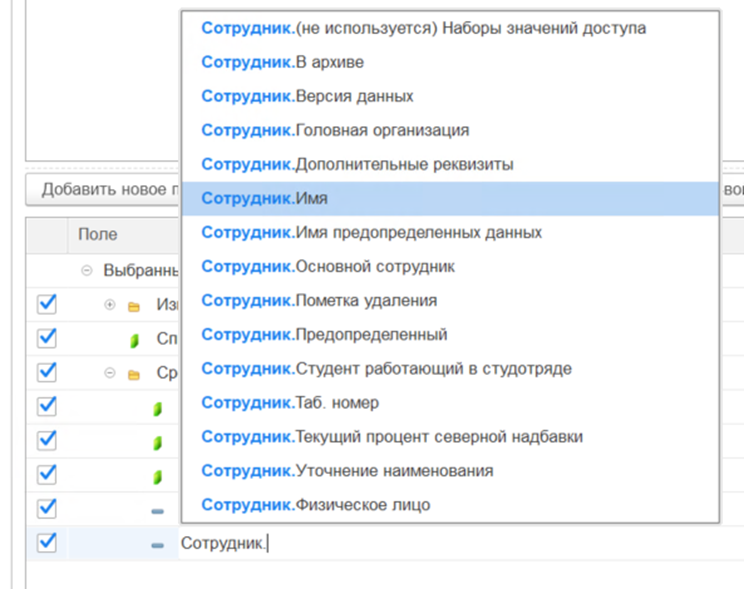Click the folder icon of the 'Ср' group
The height and width of the screenshot is (589, 744).
[x=134, y=373]
